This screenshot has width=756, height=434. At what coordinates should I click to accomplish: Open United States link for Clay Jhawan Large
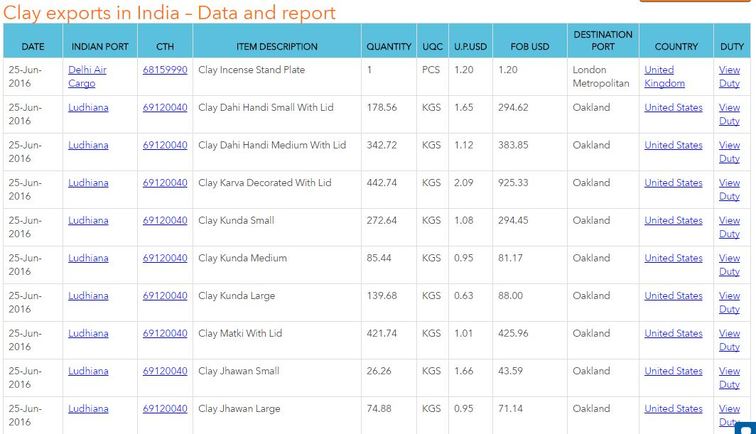(x=673, y=408)
